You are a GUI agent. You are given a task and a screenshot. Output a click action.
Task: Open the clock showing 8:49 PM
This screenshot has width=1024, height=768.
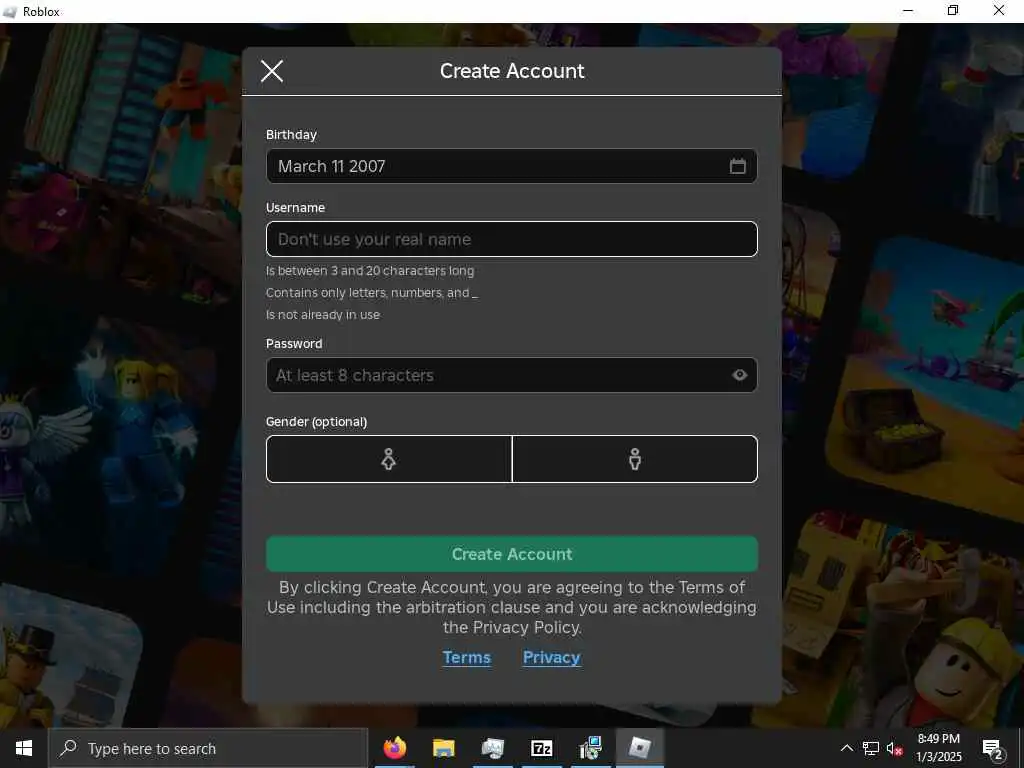coord(938,748)
